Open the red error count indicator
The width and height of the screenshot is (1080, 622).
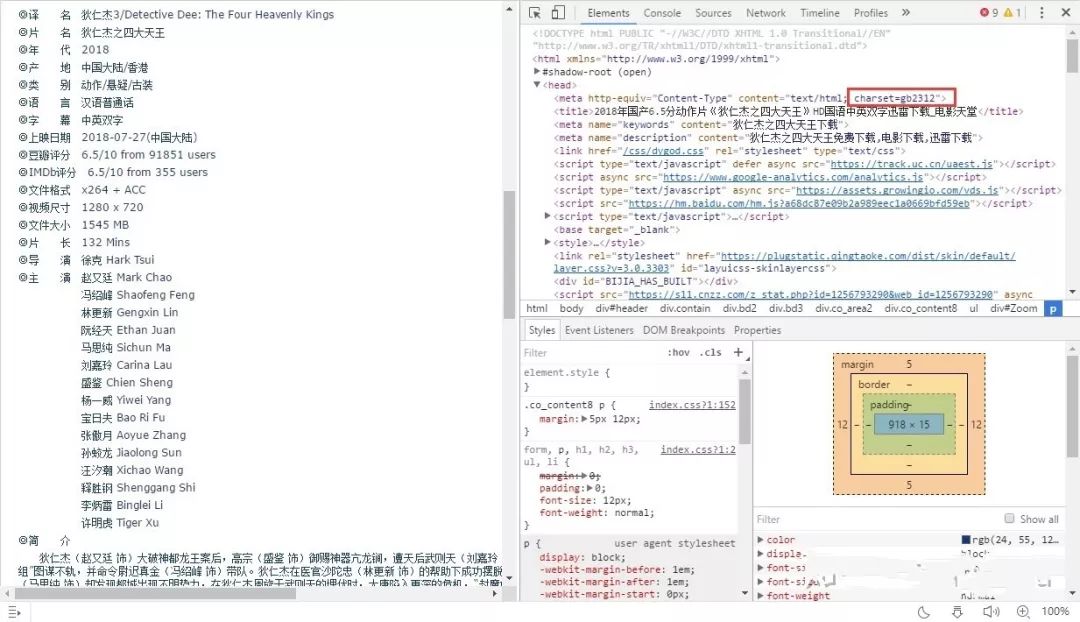(989, 12)
